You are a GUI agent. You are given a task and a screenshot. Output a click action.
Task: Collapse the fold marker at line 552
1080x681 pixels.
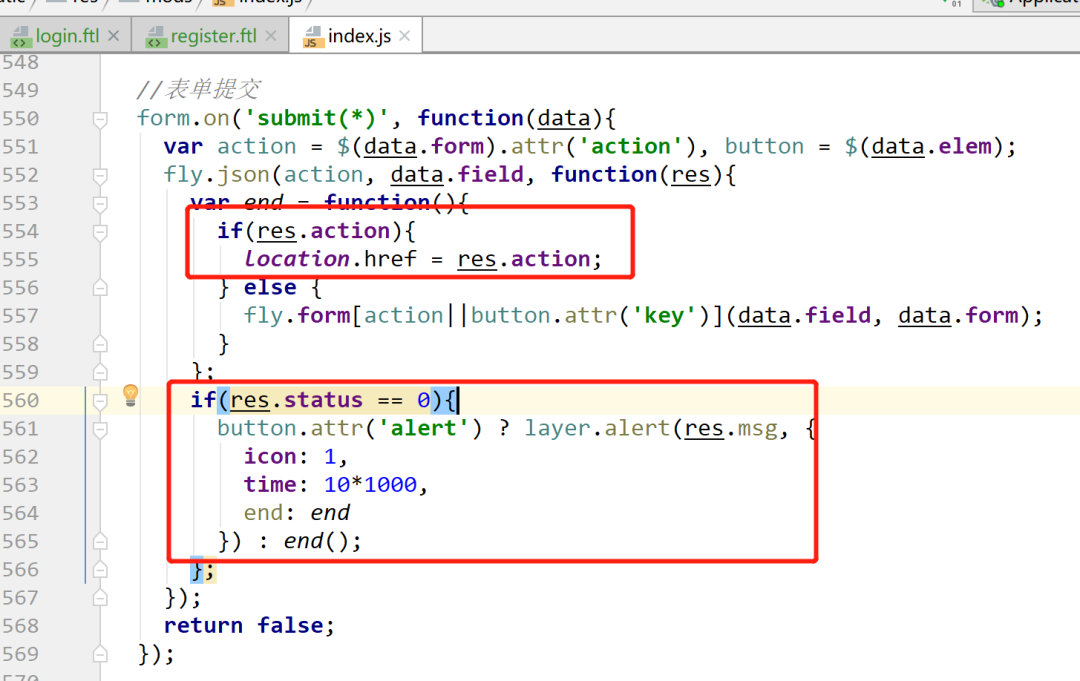tap(100, 176)
